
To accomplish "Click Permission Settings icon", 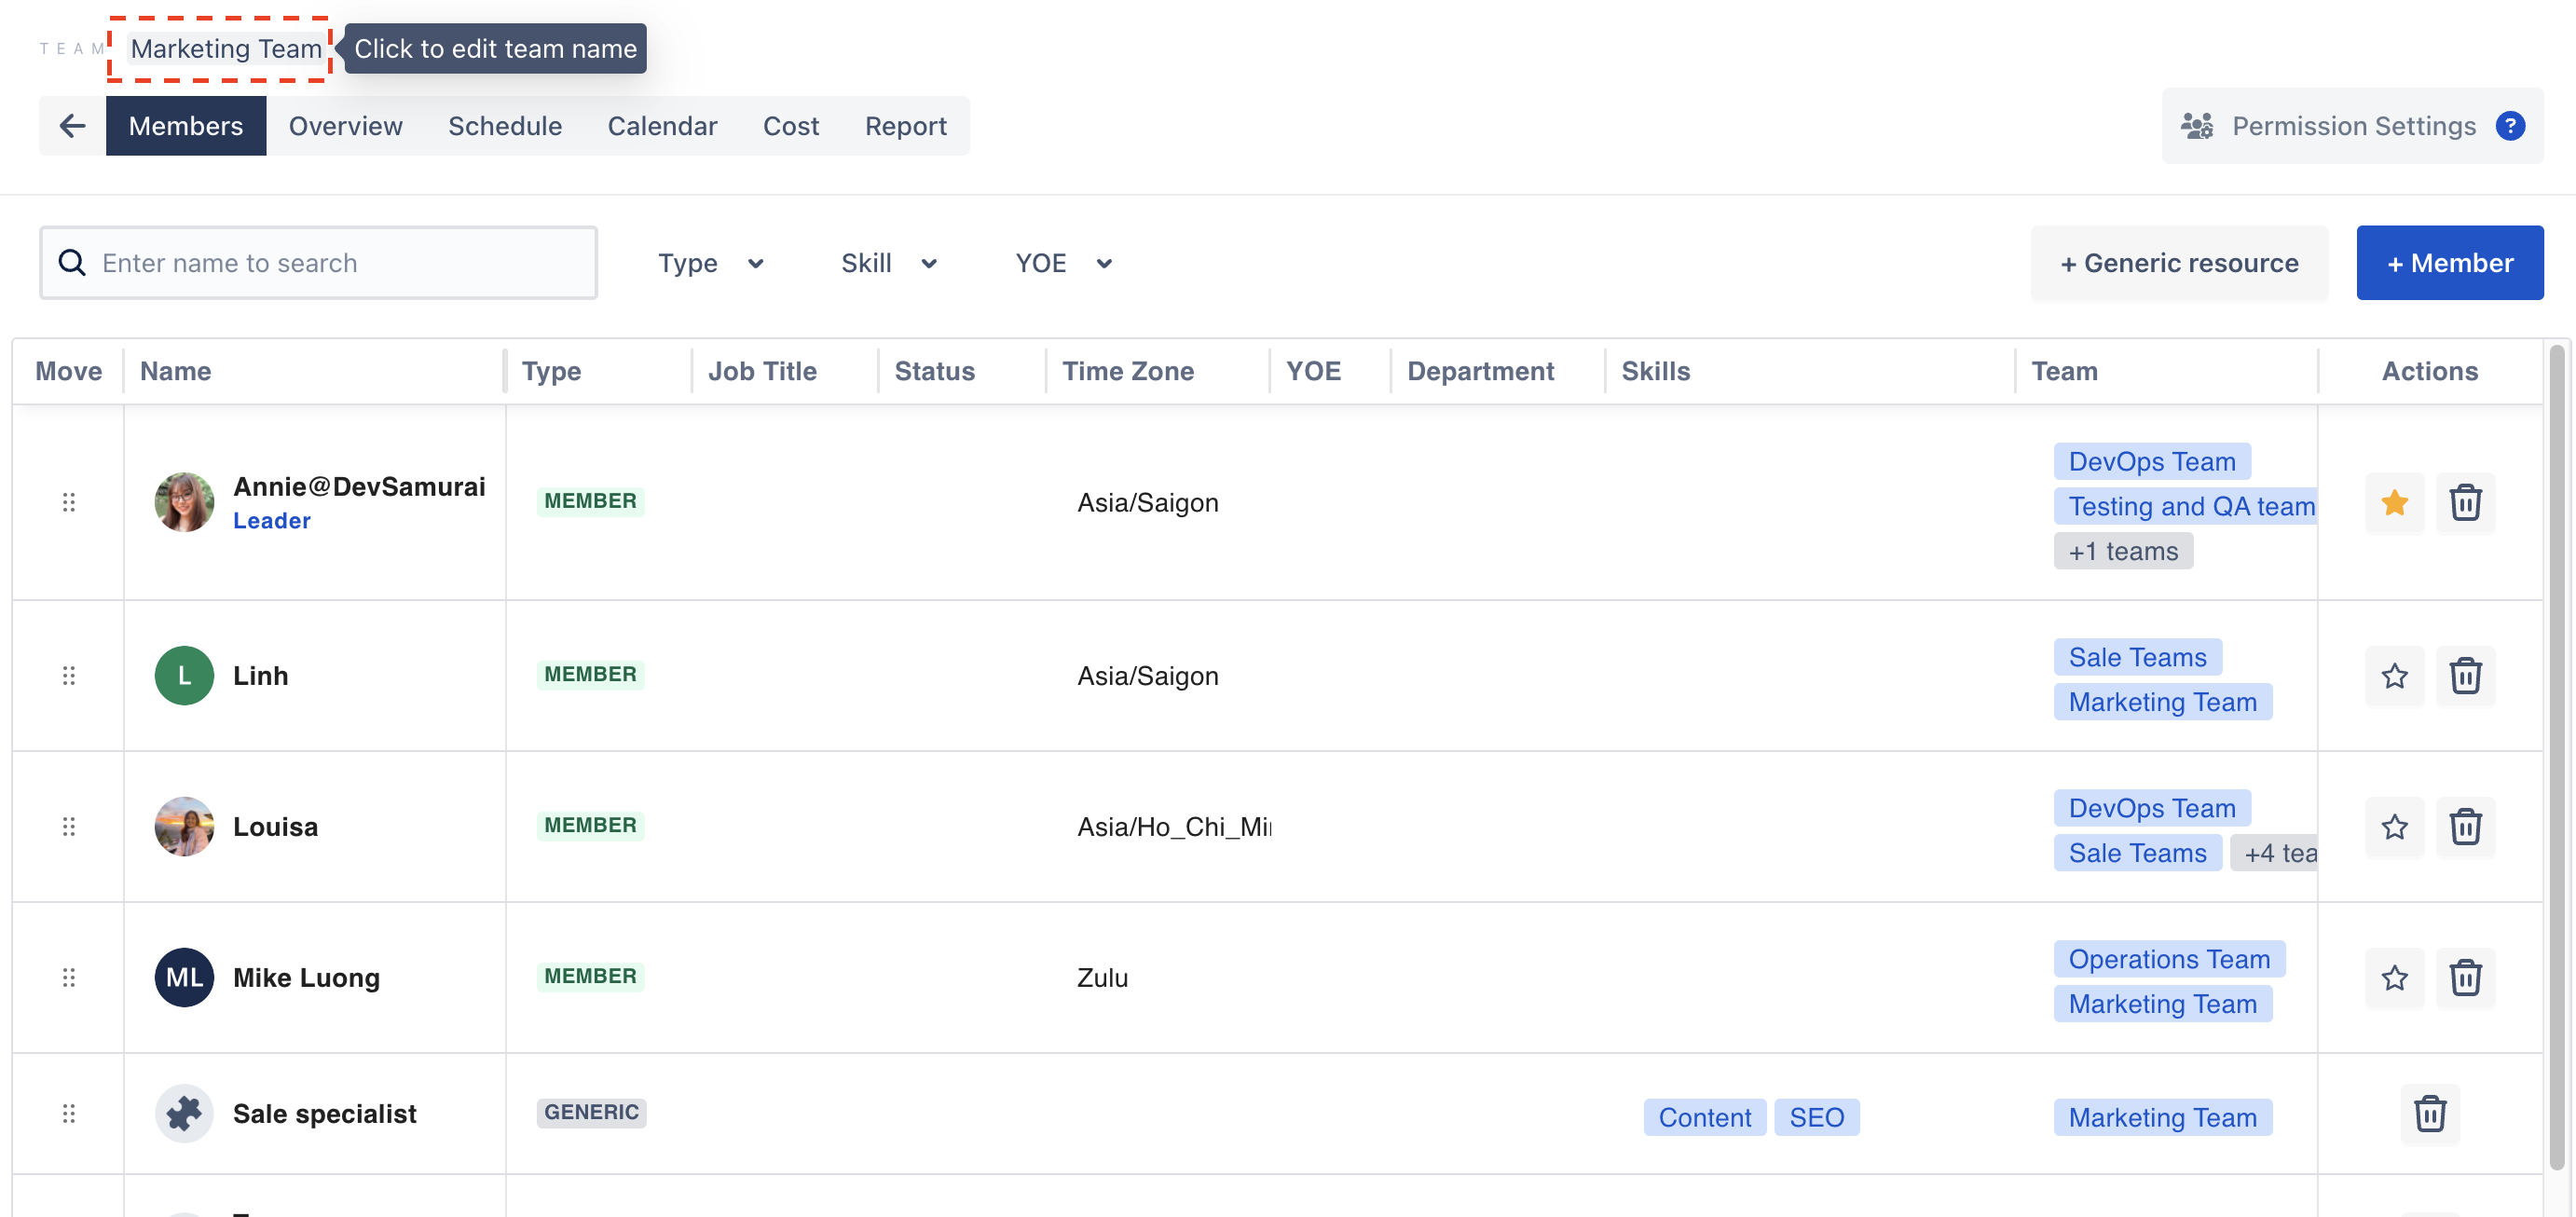I will pos(2199,123).
